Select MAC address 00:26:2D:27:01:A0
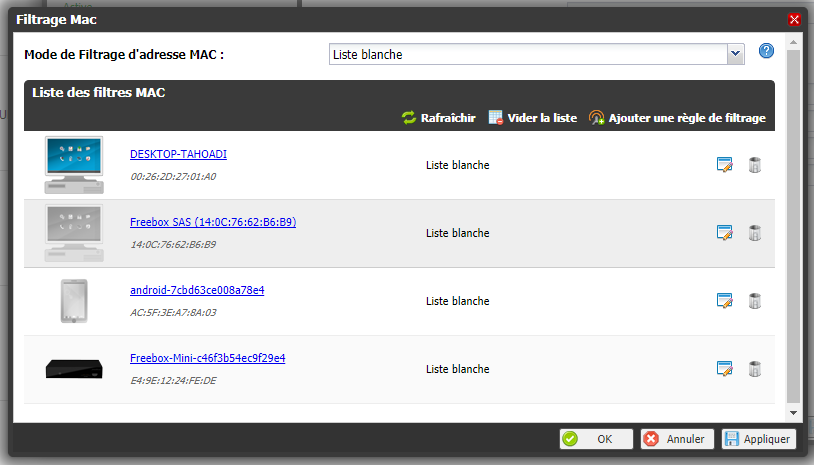 click(x=173, y=176)
